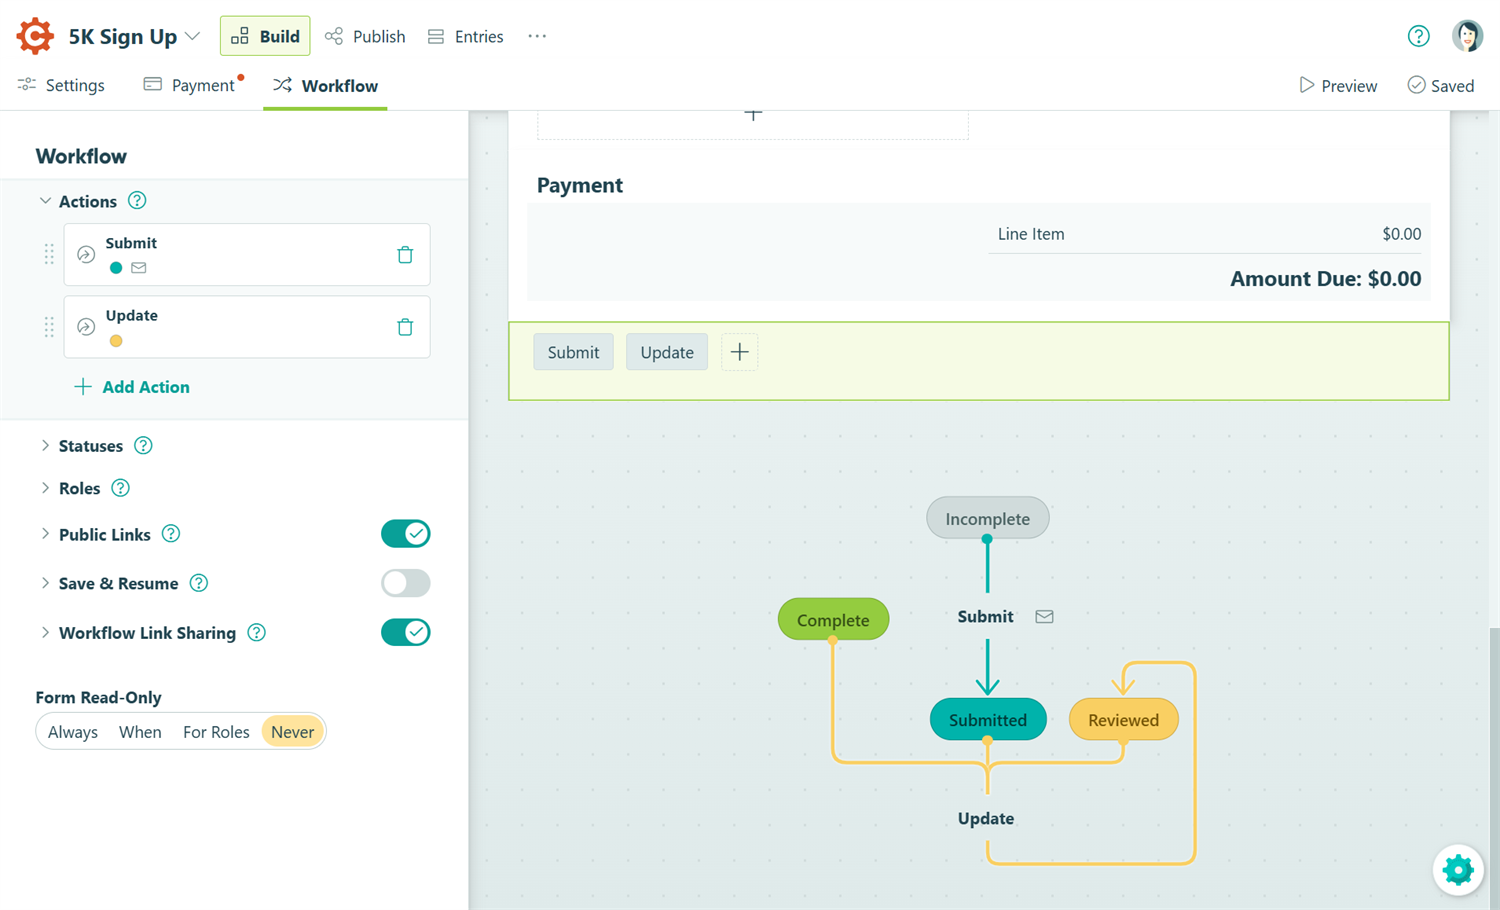Select the Reviewed status node
Image resolution: width=1500 pixels, height=910 pixels.
[x=1123, y=719]
